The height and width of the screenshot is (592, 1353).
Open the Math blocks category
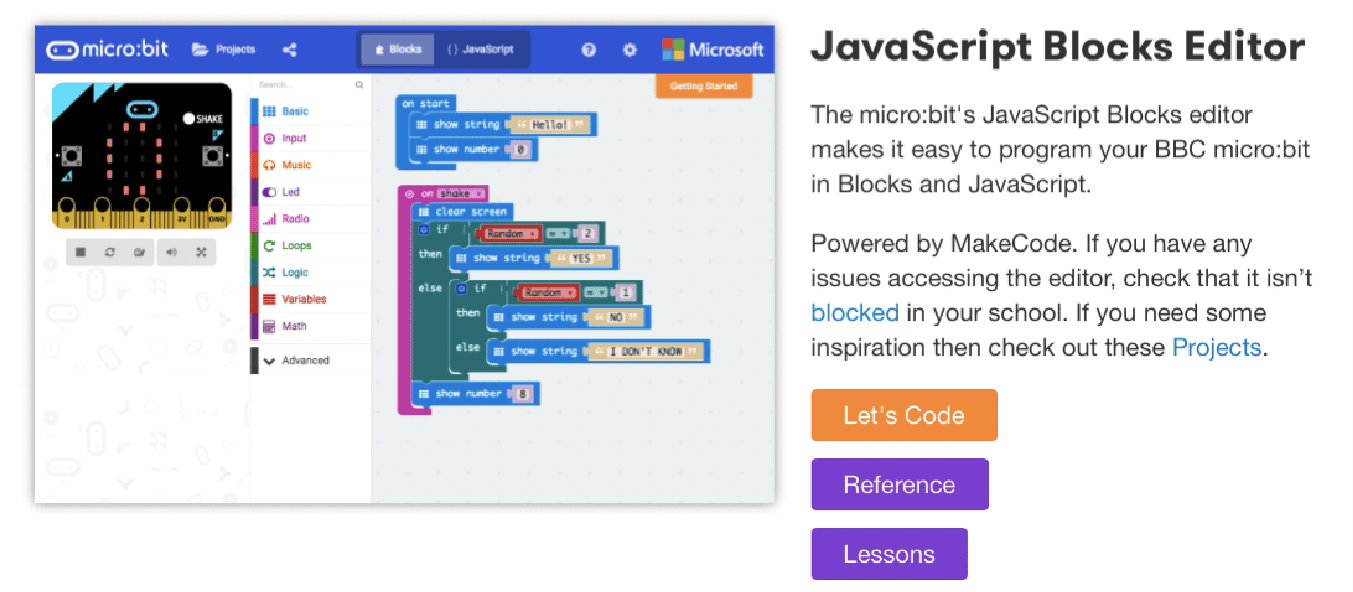tap(310, 326)
